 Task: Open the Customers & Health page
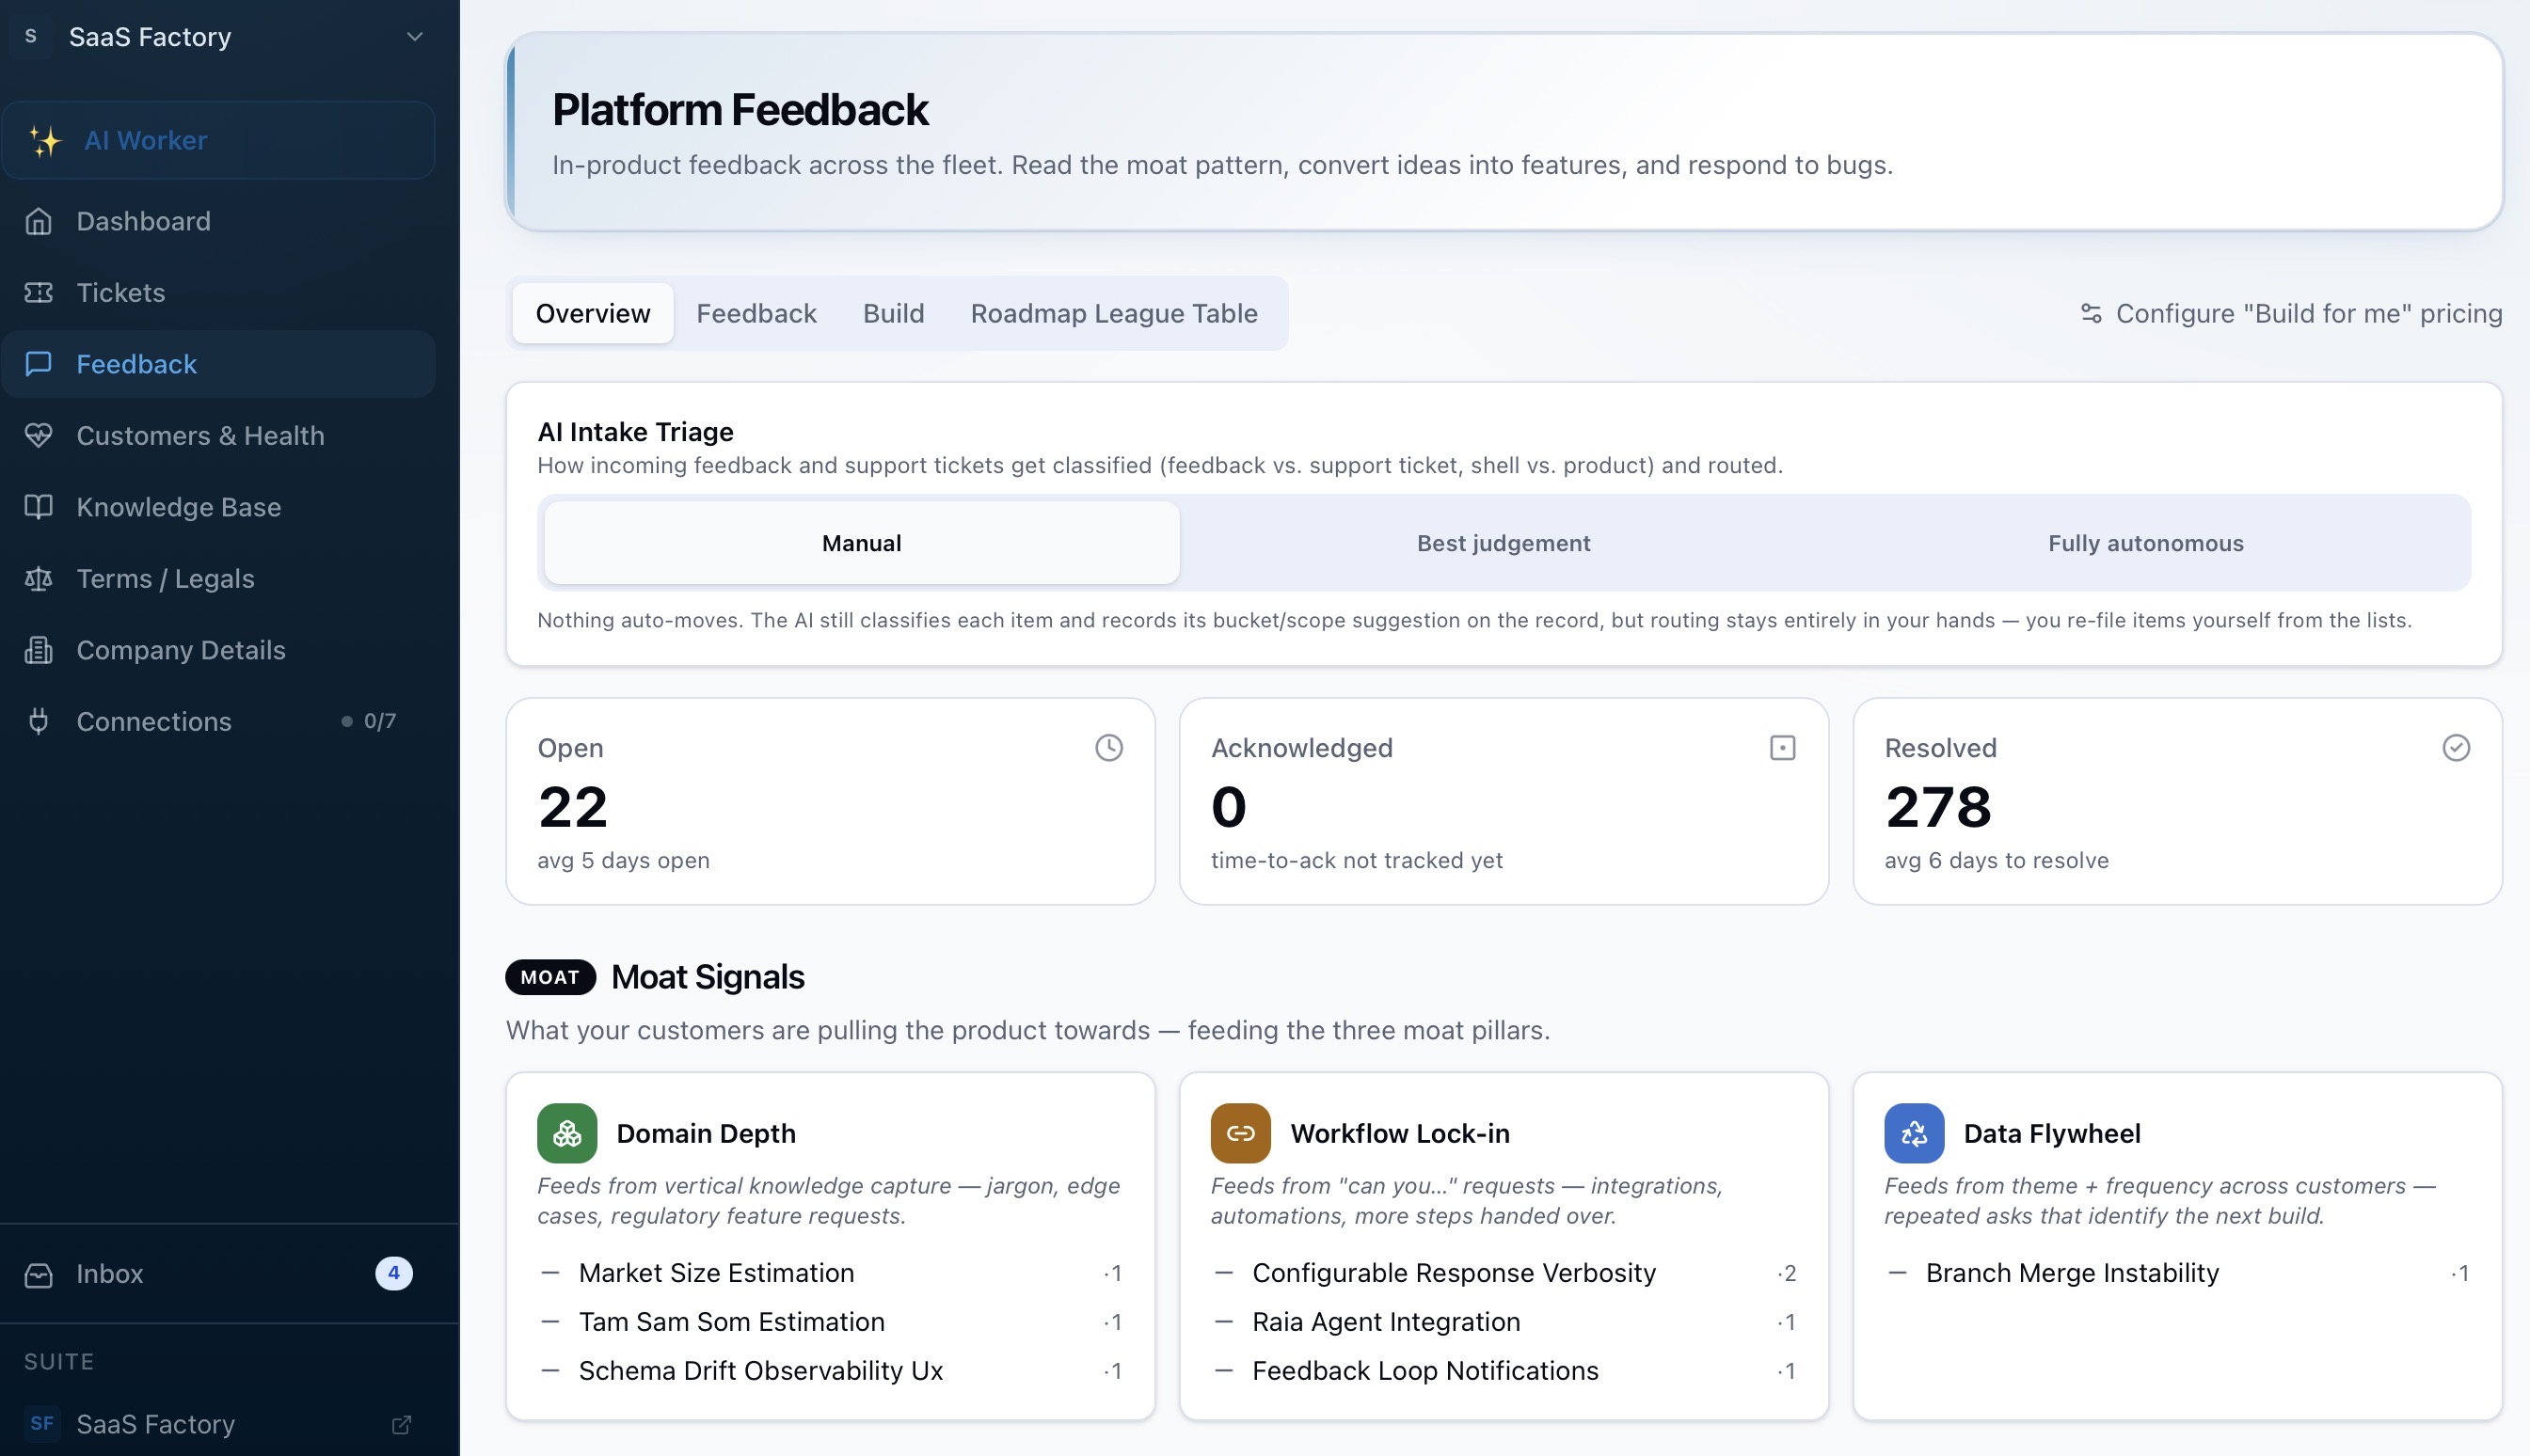click(x=219, y=435)
